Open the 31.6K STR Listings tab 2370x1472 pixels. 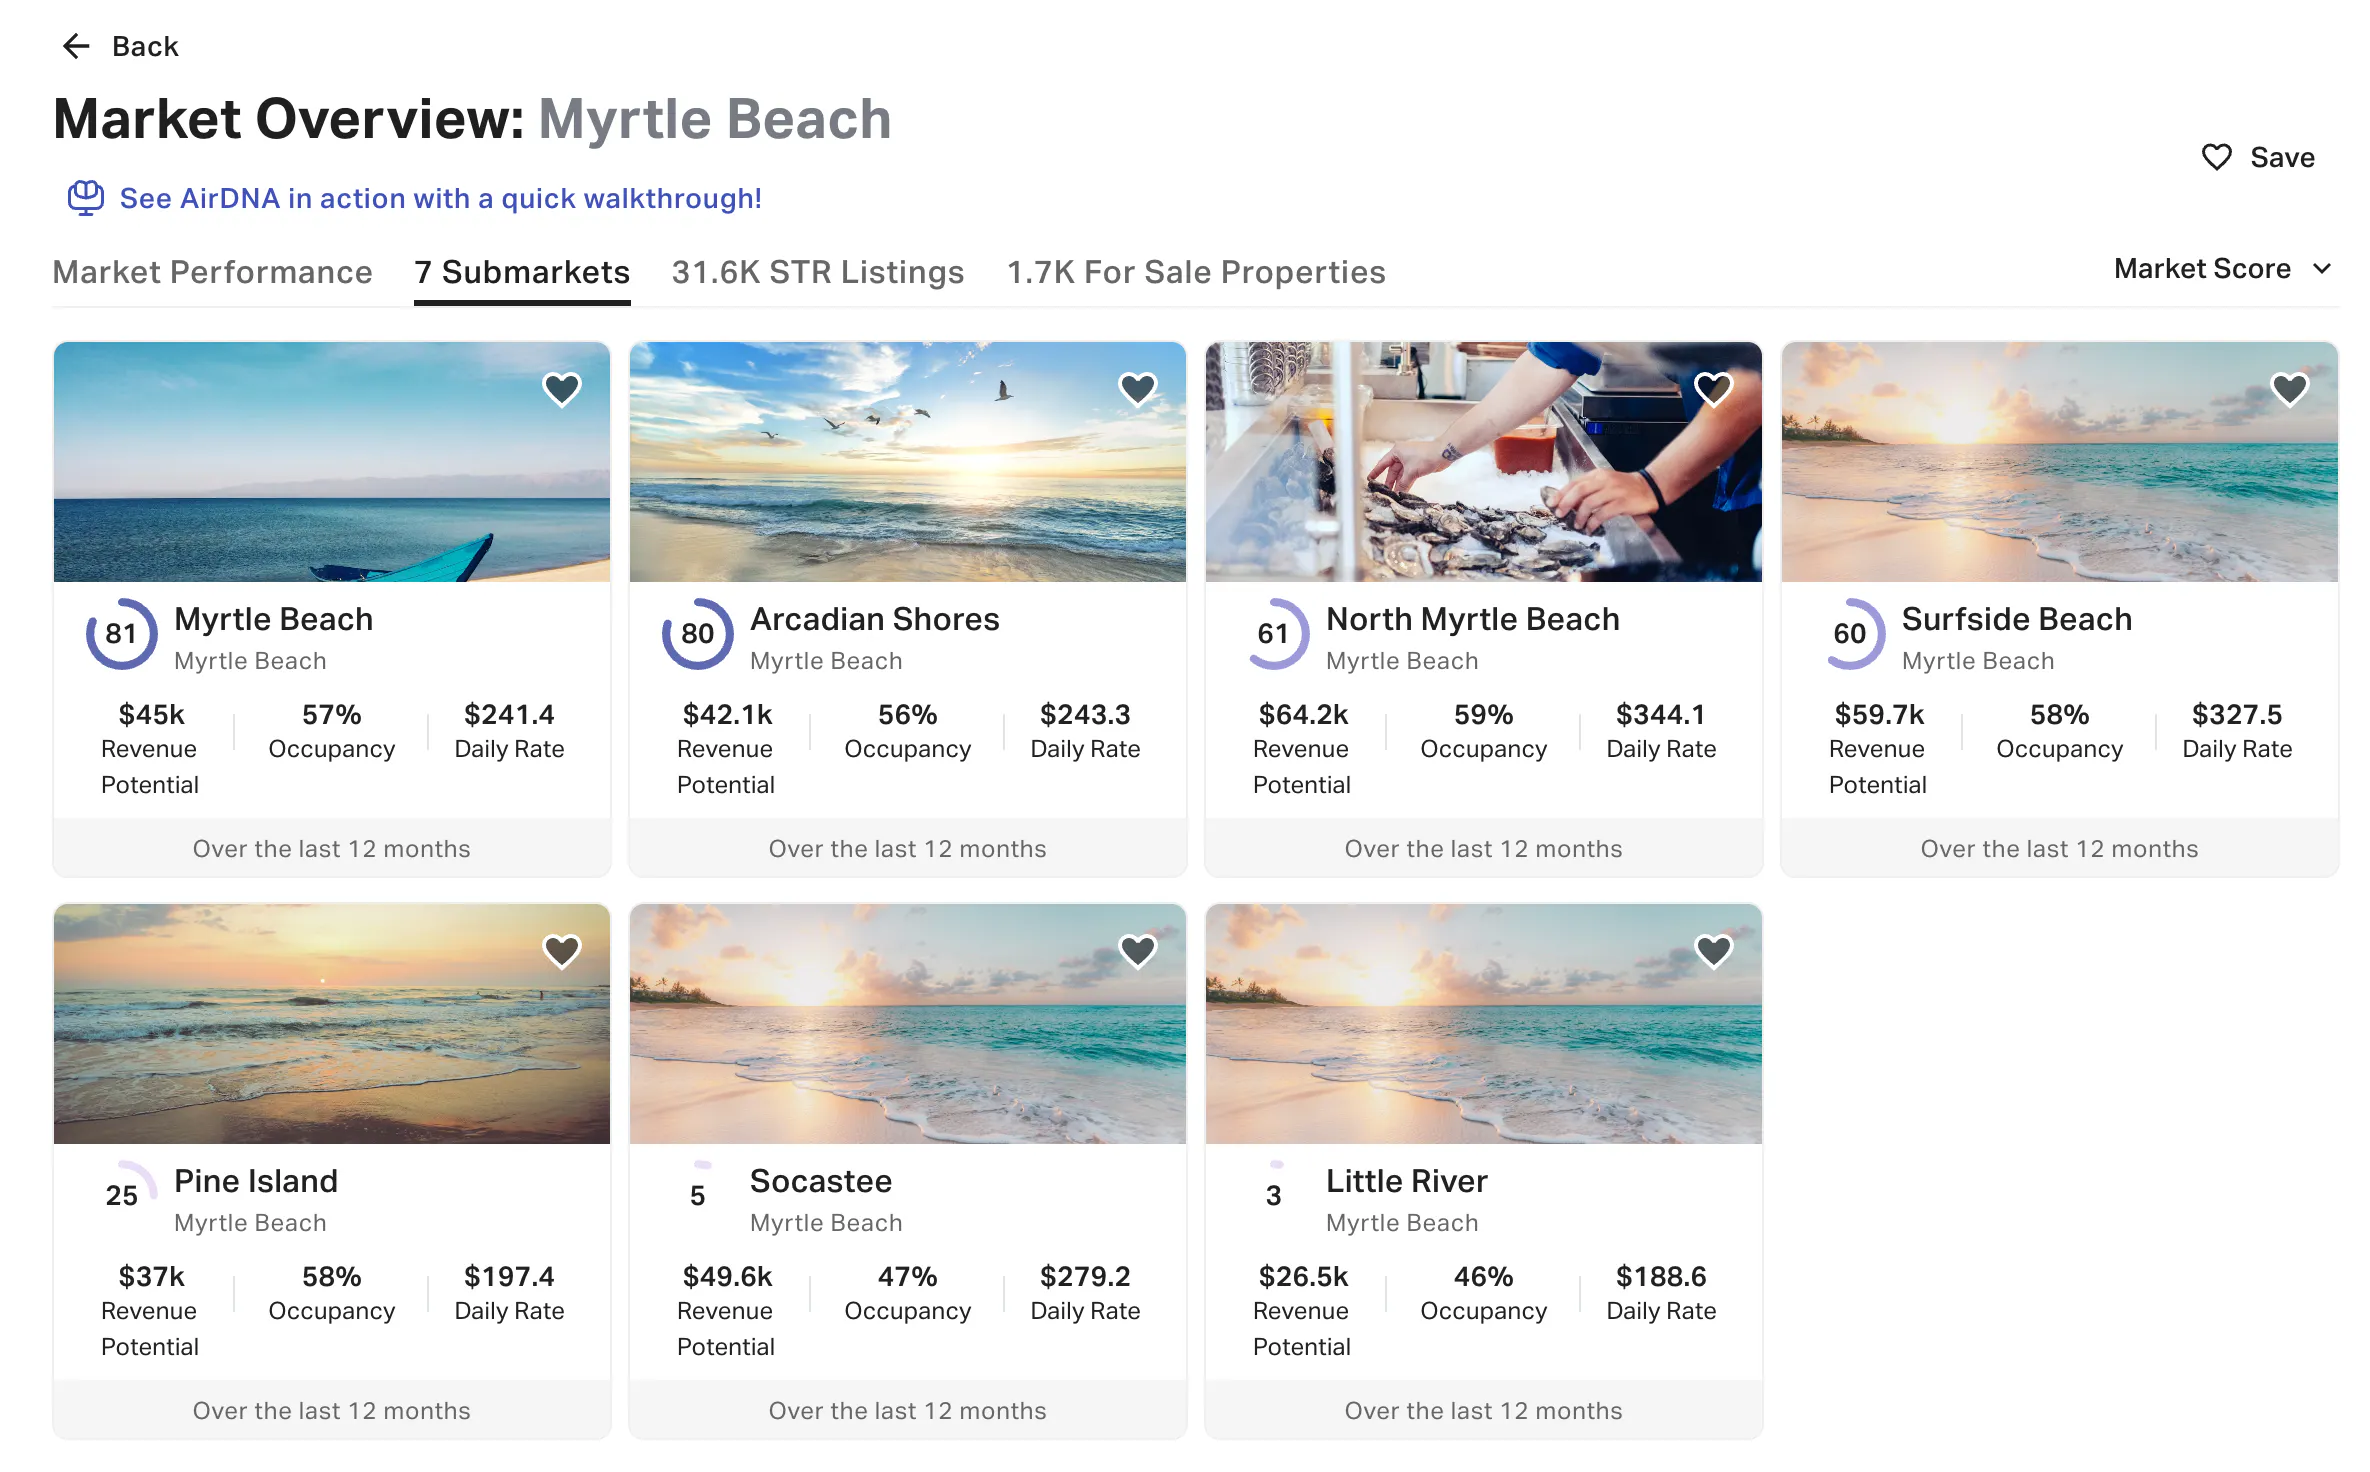818,272
